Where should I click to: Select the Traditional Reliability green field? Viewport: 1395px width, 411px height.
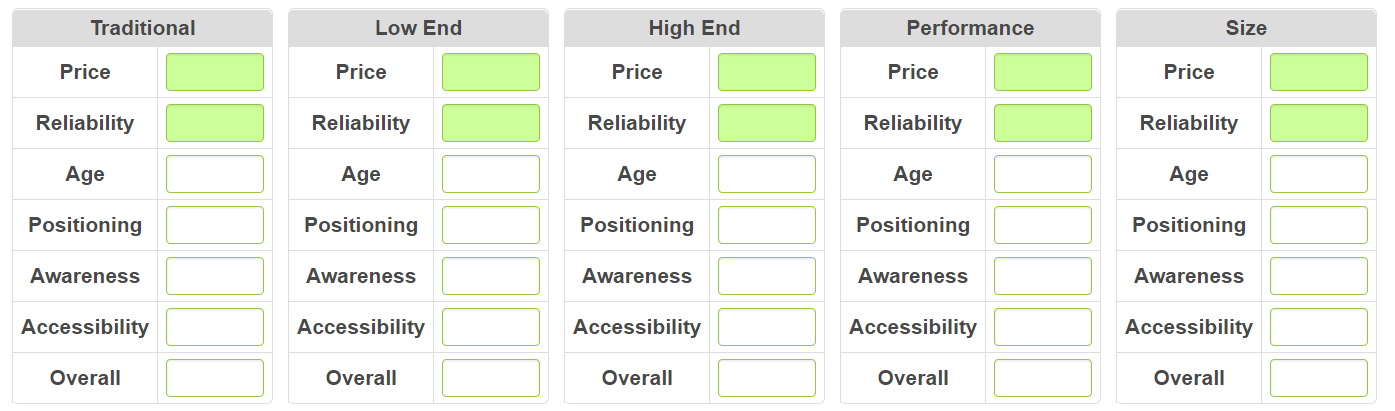215,123
